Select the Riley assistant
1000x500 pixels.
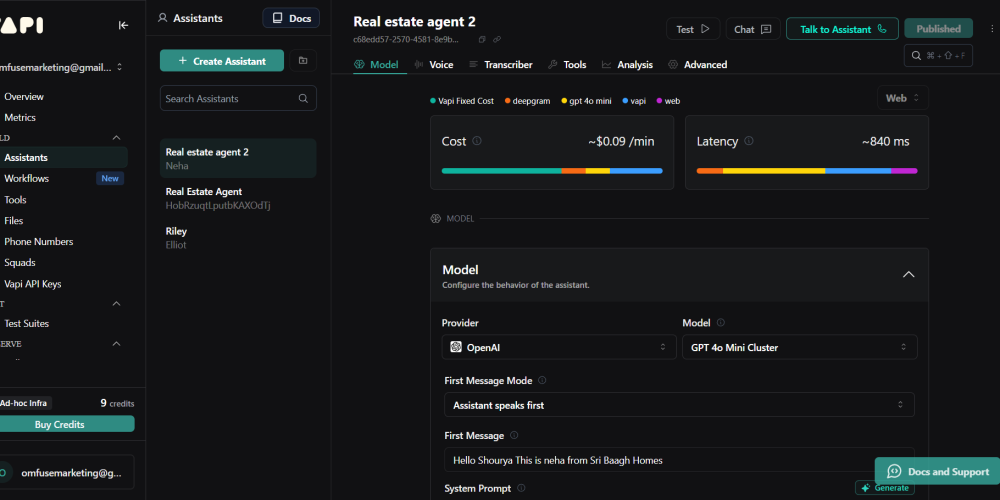pos(238,237)
